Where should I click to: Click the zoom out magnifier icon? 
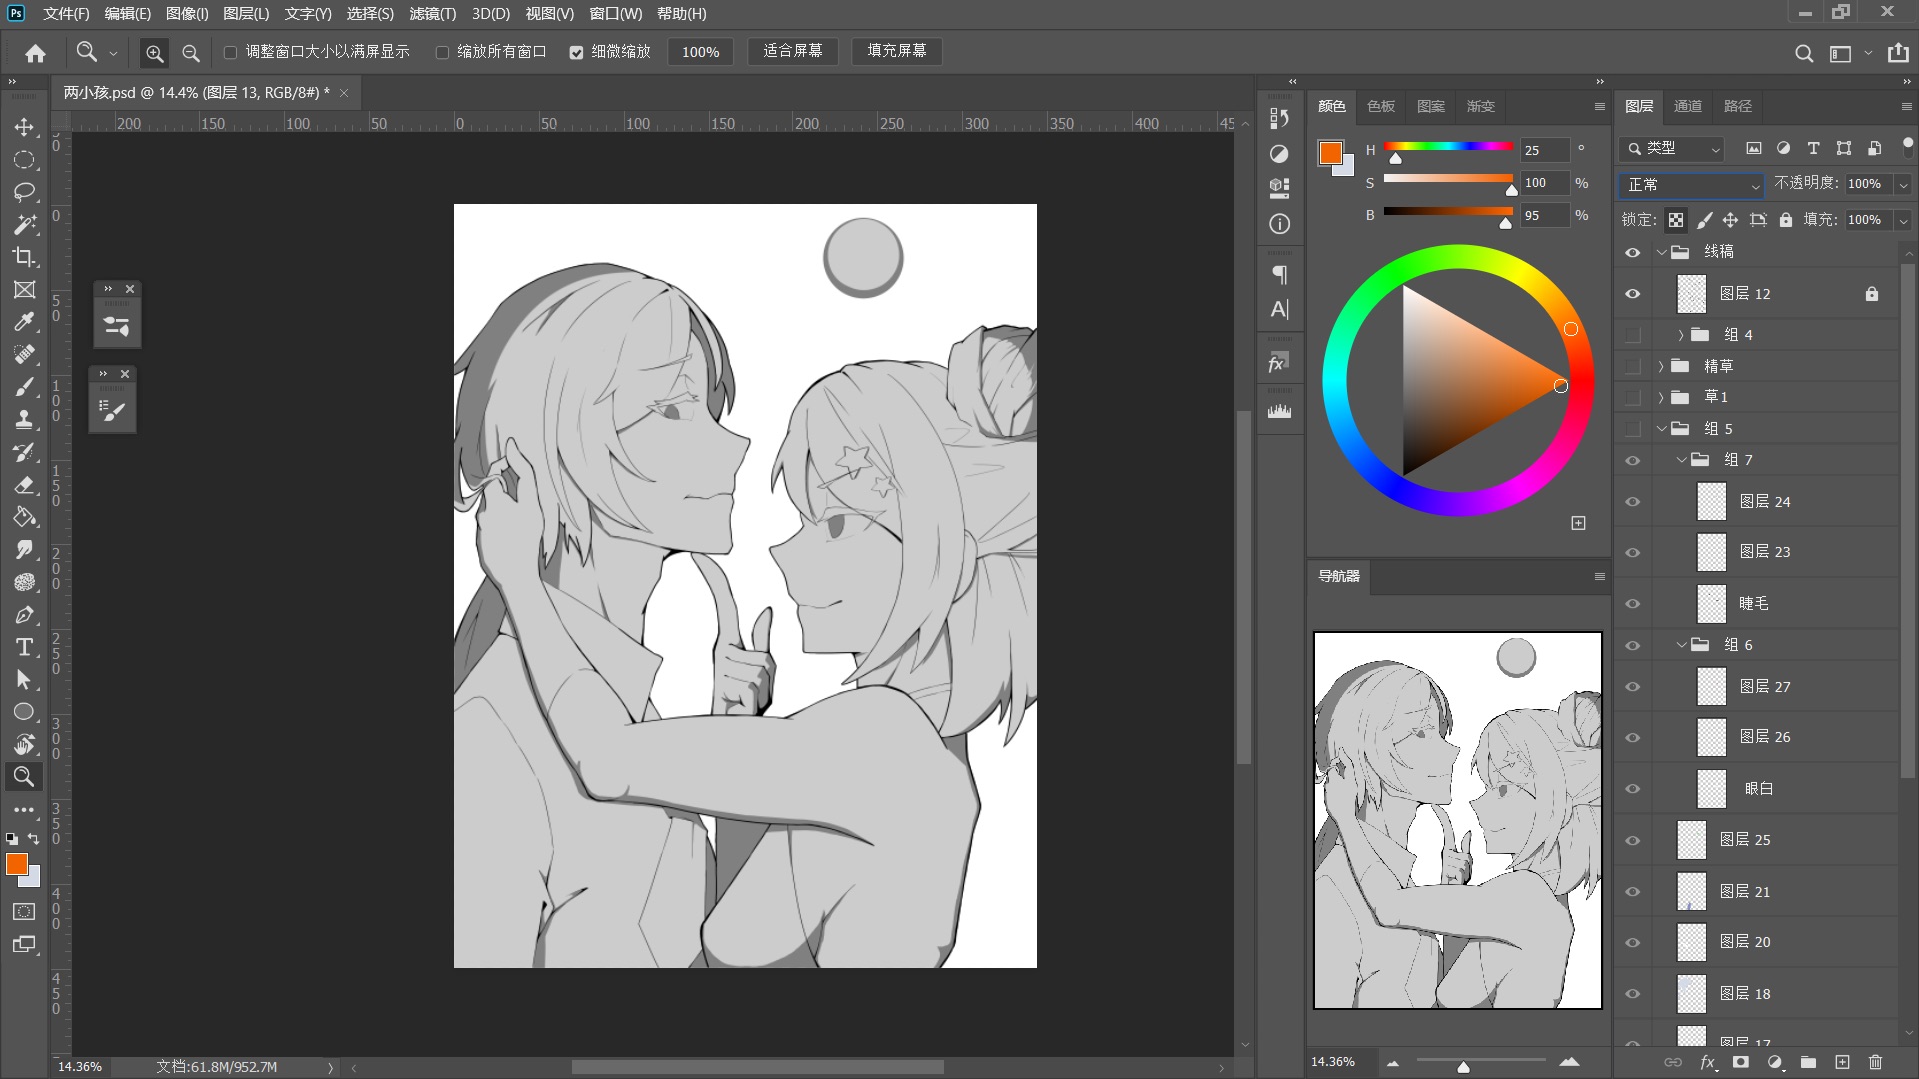click(x=191, y=53)
